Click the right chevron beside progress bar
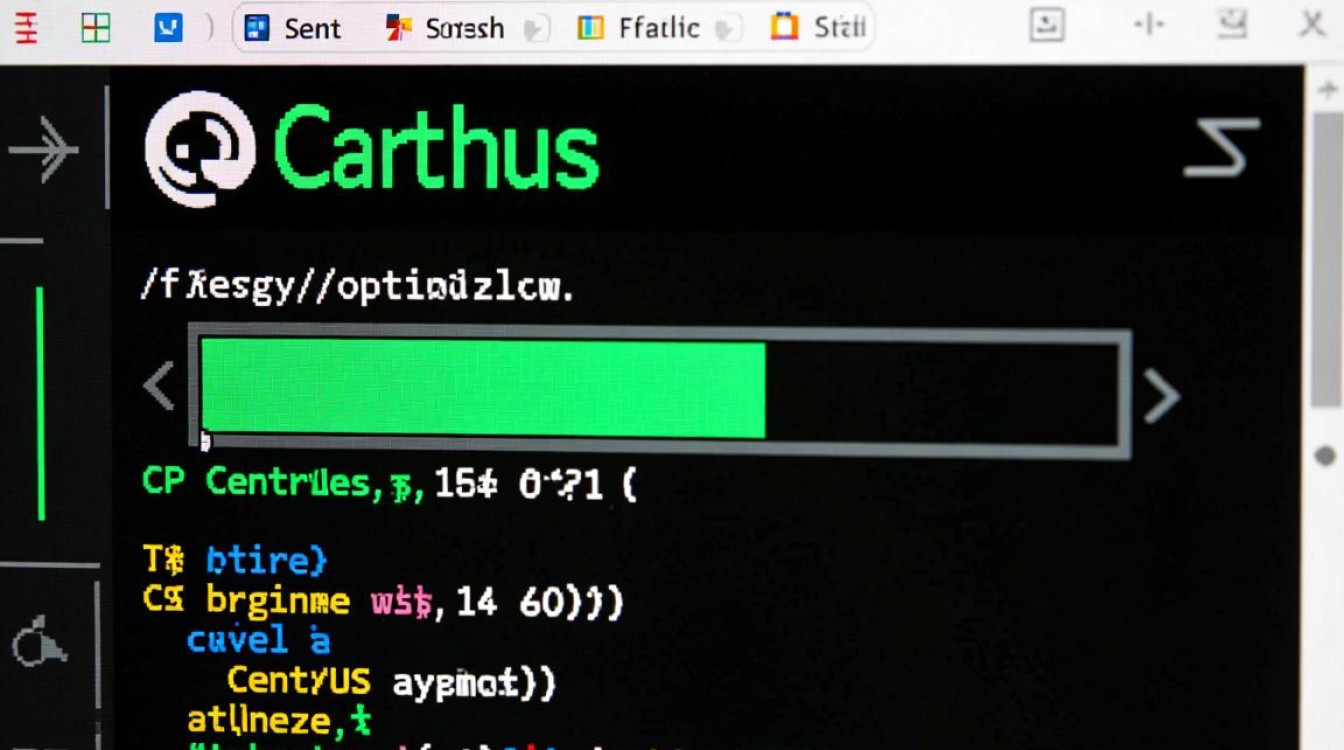1344x750 pixels. pos(1161,396)
